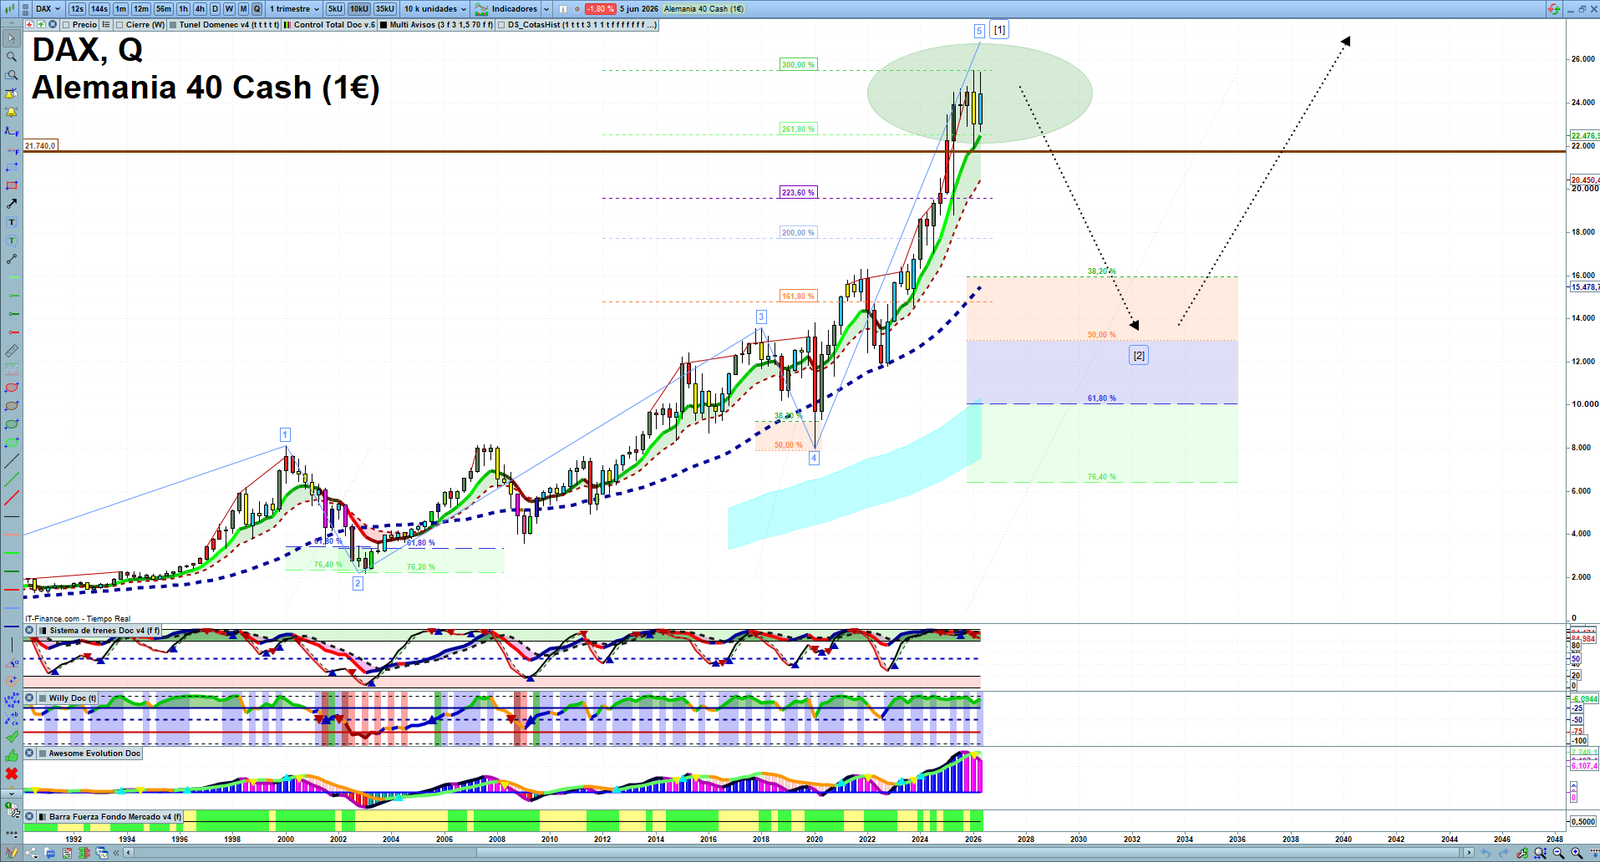The image size is (1600, 862).
Task: Open the share icon in bottom bar
Action: pos(31,853)
